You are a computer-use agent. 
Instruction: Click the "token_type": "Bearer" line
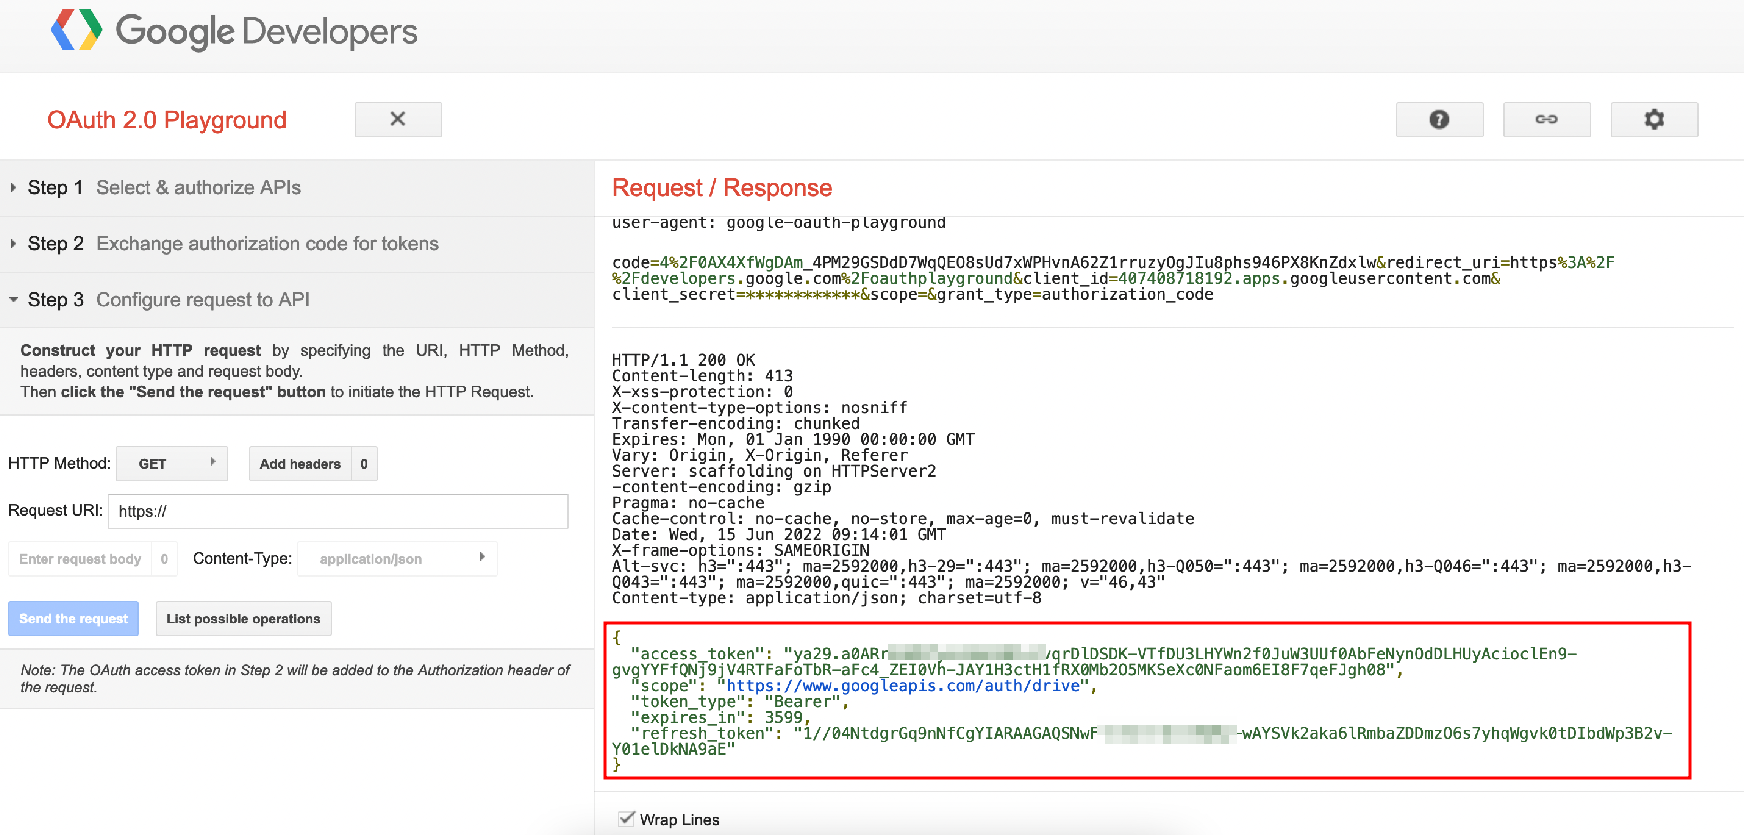point(739,702)
